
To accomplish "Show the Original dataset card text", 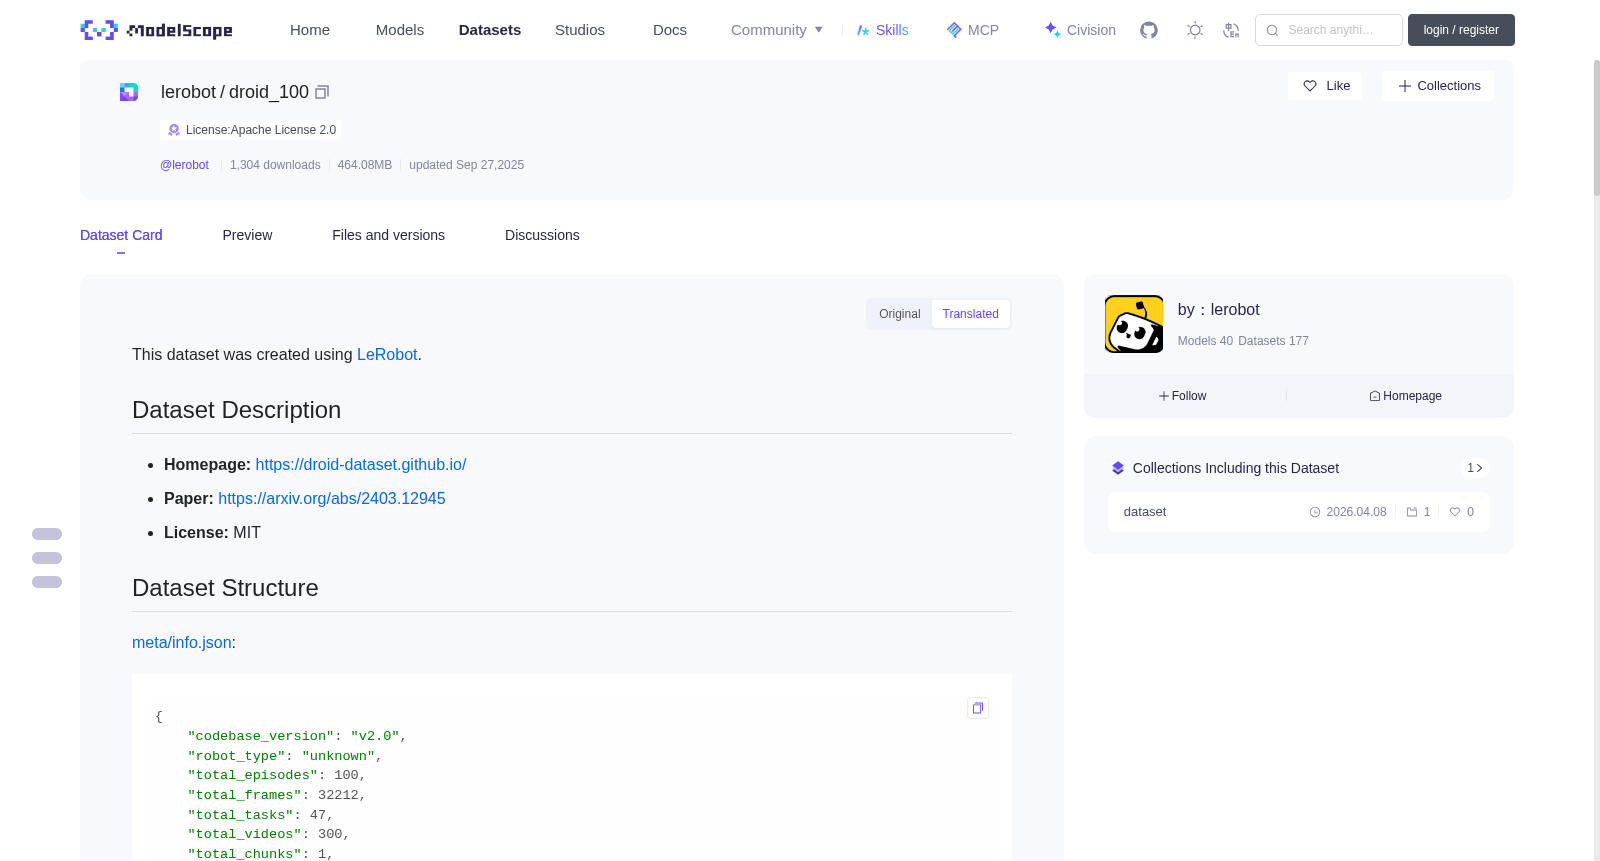I will pyautogui.click(x=900, y=314).
